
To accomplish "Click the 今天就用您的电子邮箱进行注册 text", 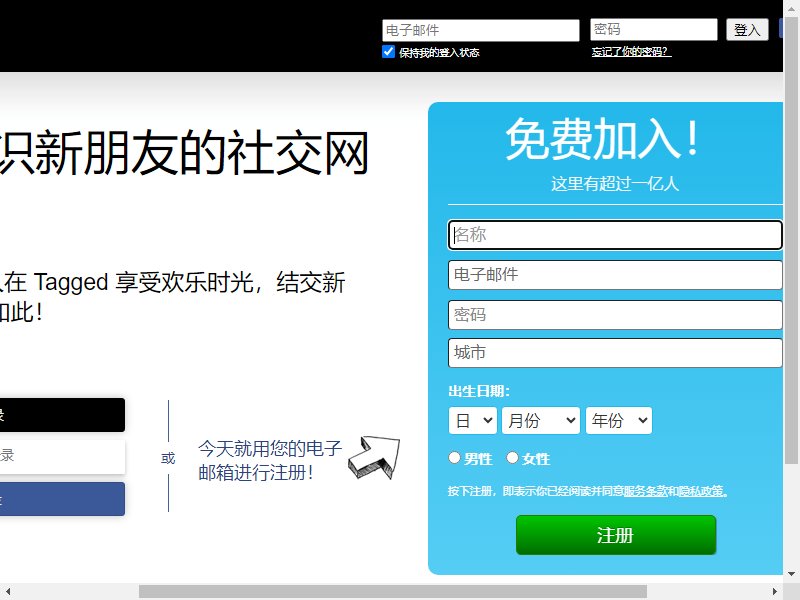I will (x=270, y=460).
